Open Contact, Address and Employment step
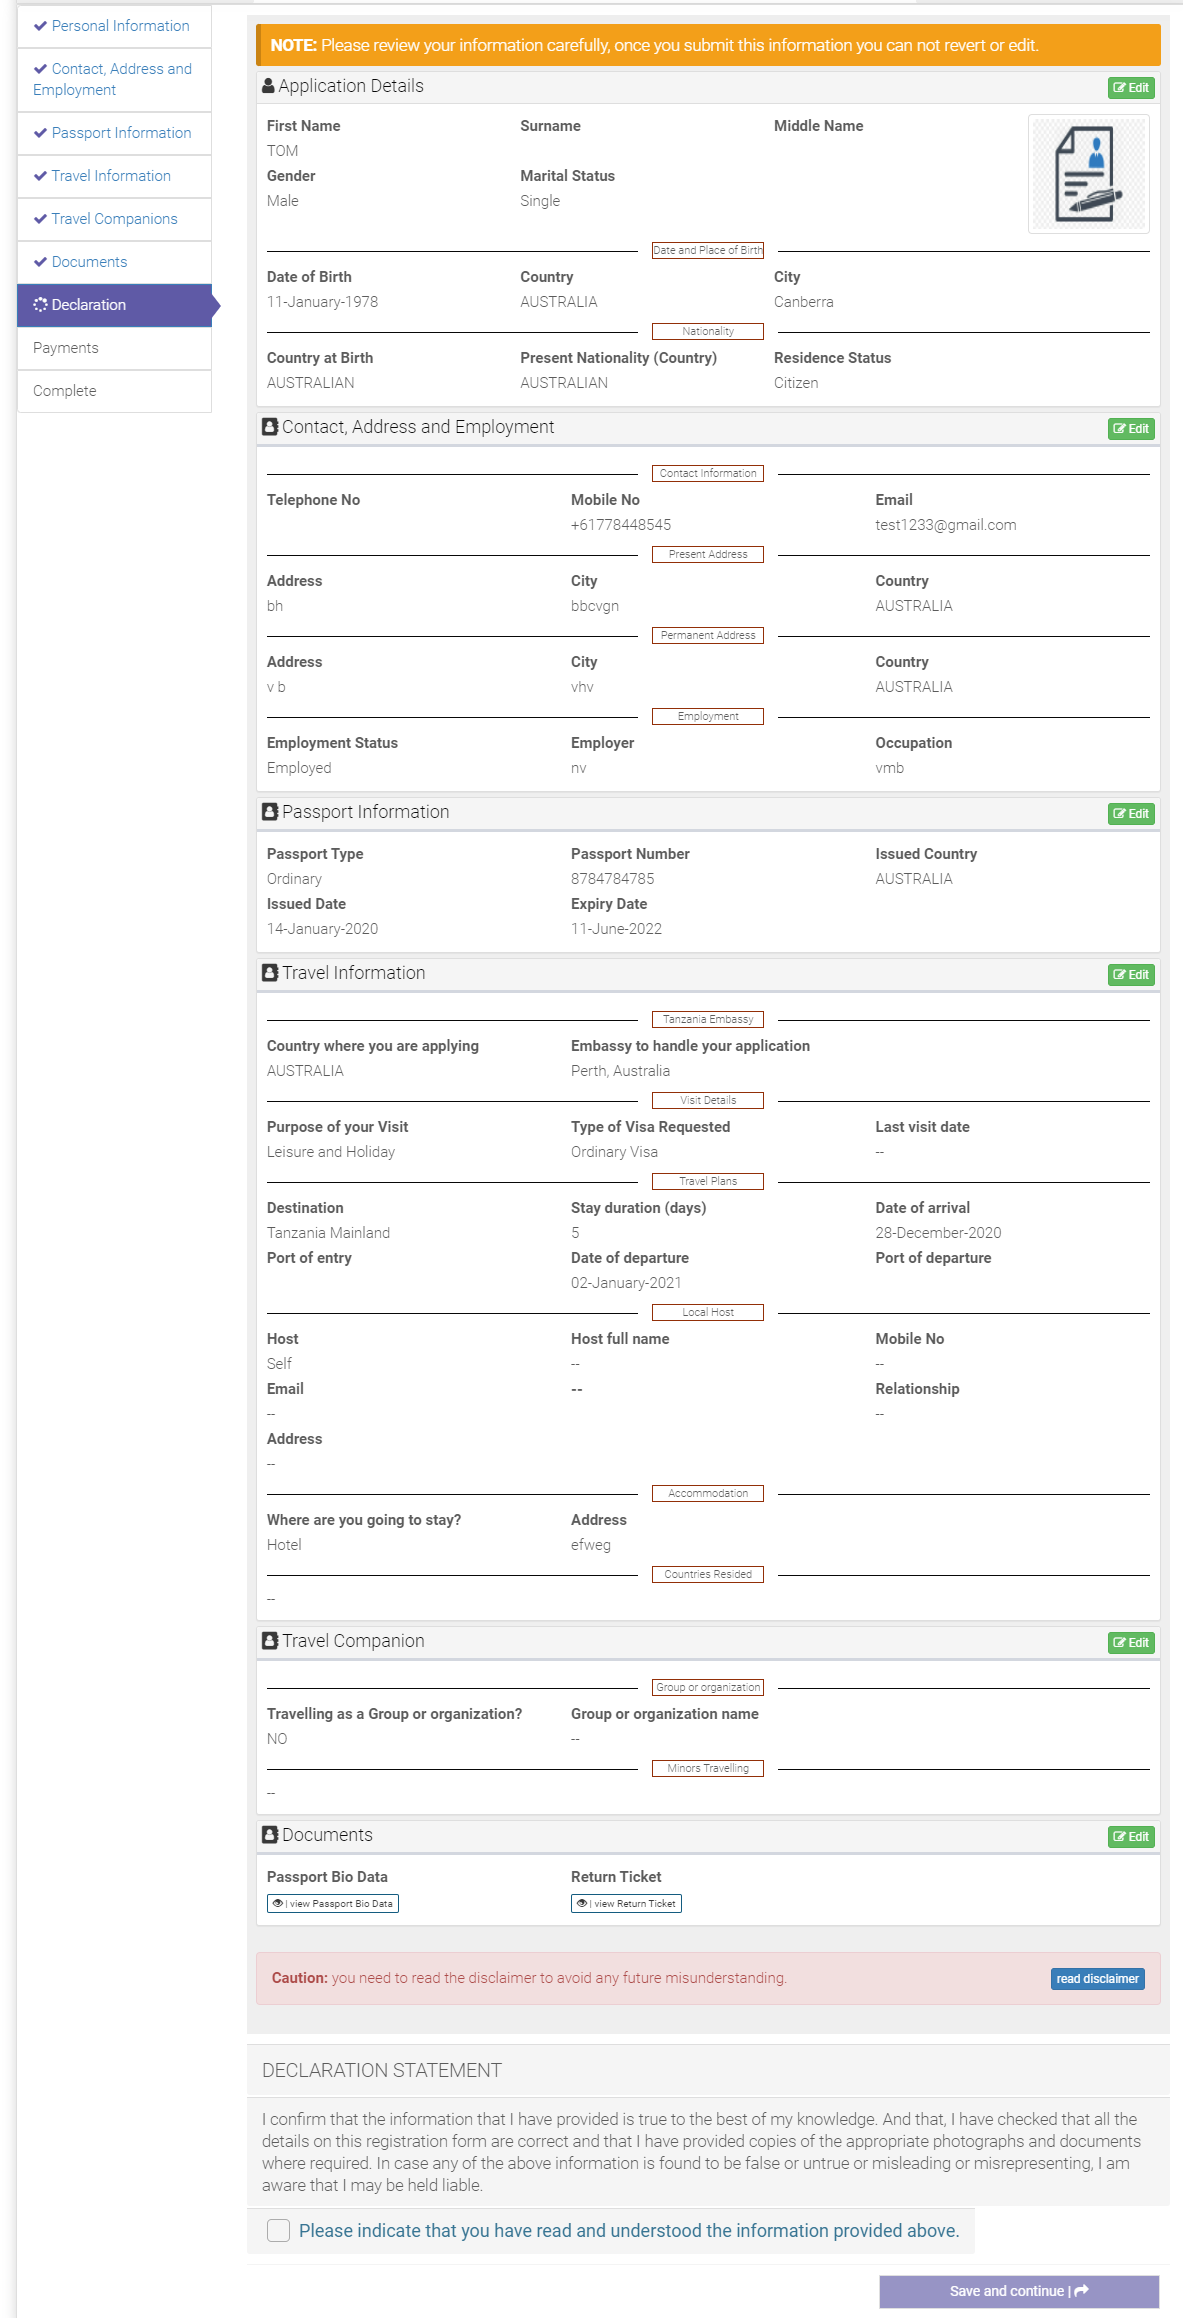This screenshot has width=1183, height=2318. (114, 79)
